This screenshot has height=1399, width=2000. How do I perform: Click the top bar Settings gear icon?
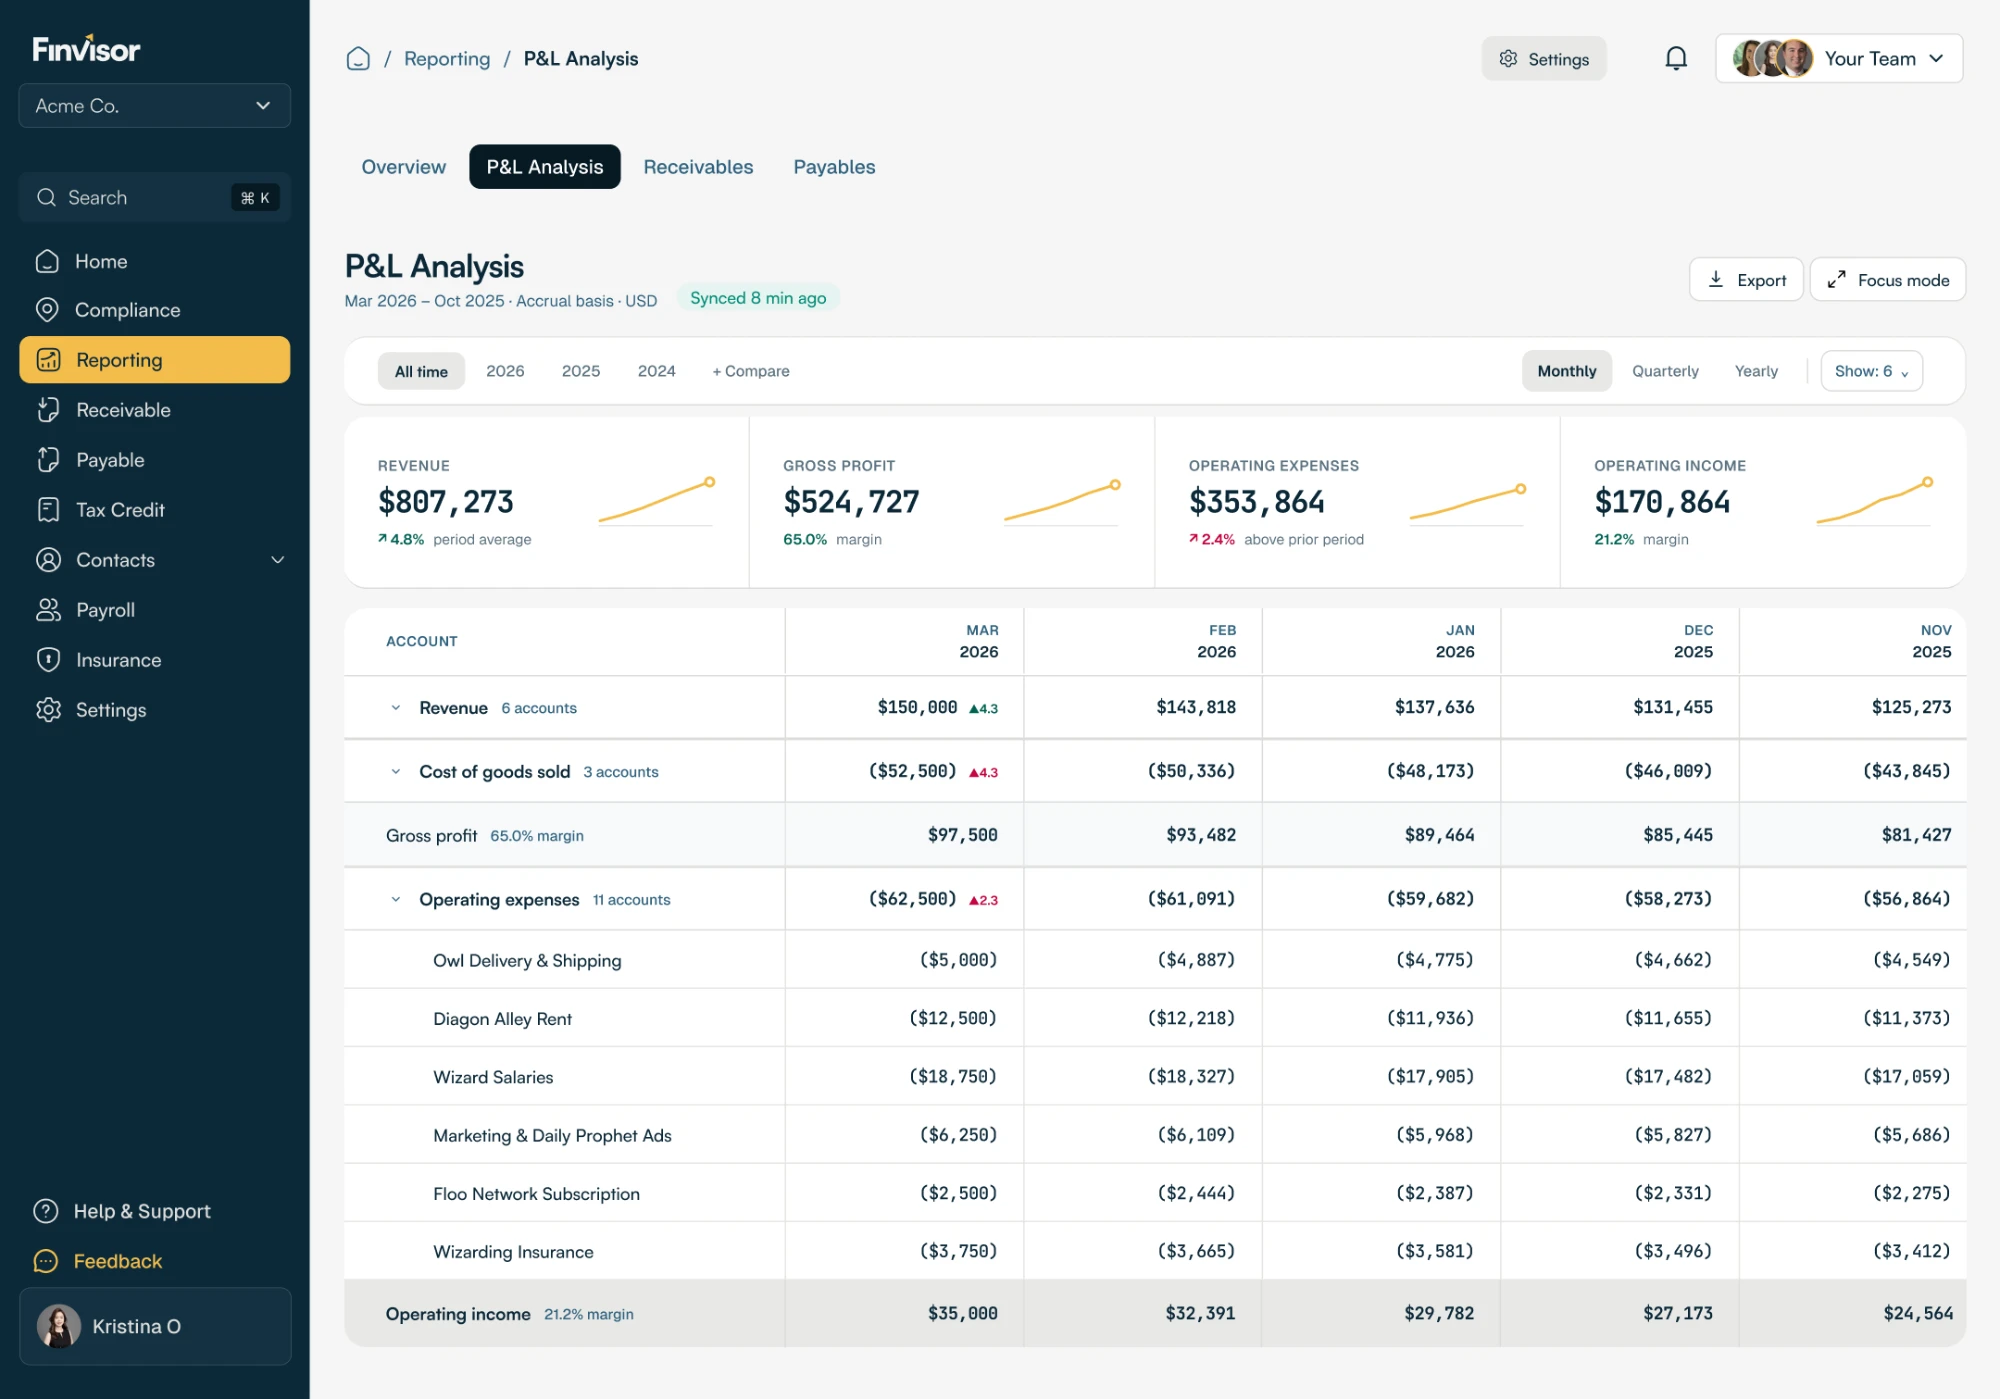1508,59
